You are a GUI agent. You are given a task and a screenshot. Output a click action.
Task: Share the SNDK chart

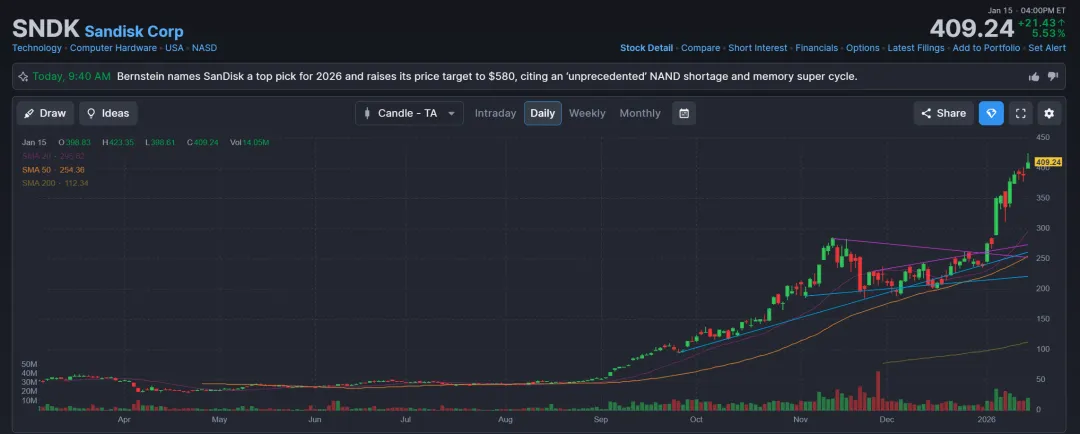point(944,114)
